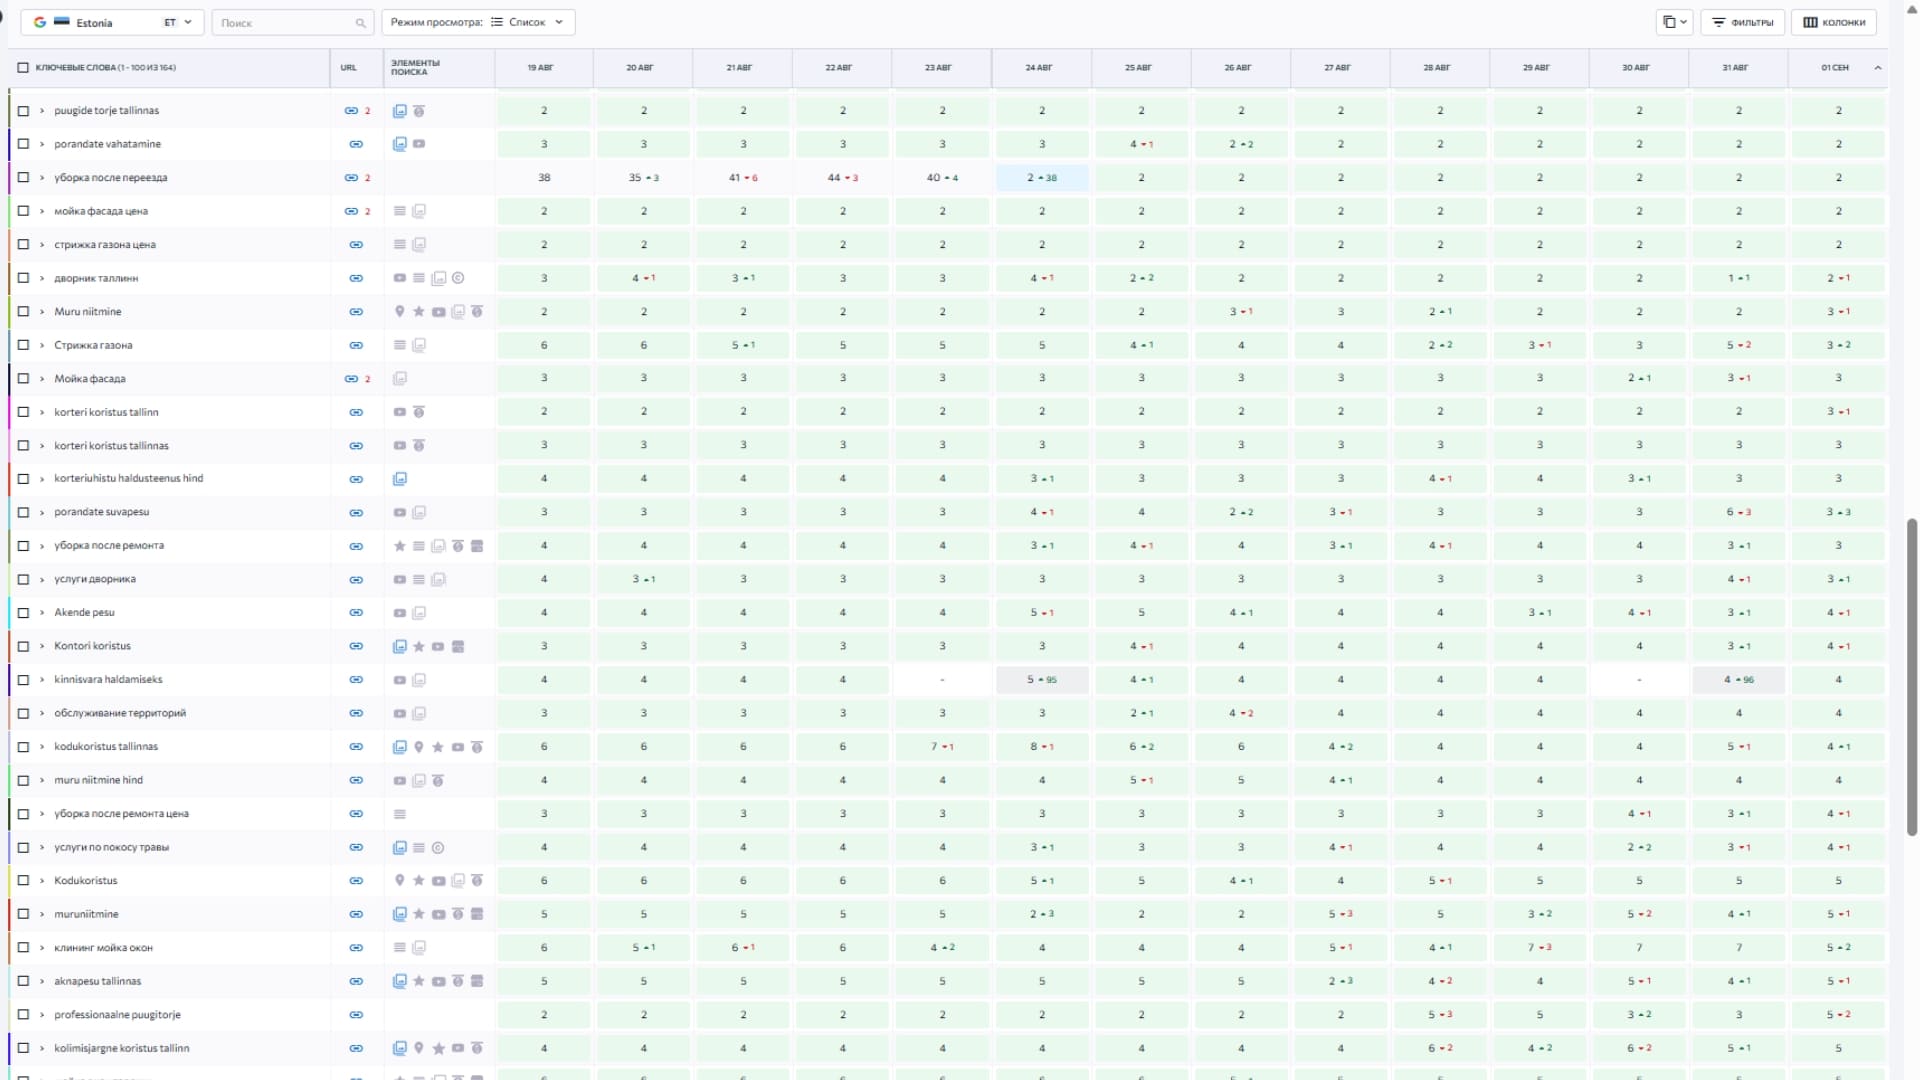Open the Estonia search engine dropdown
The height and width of the screenshot is (1080, 1920).
pyautogui.click(x=114, y=22)
